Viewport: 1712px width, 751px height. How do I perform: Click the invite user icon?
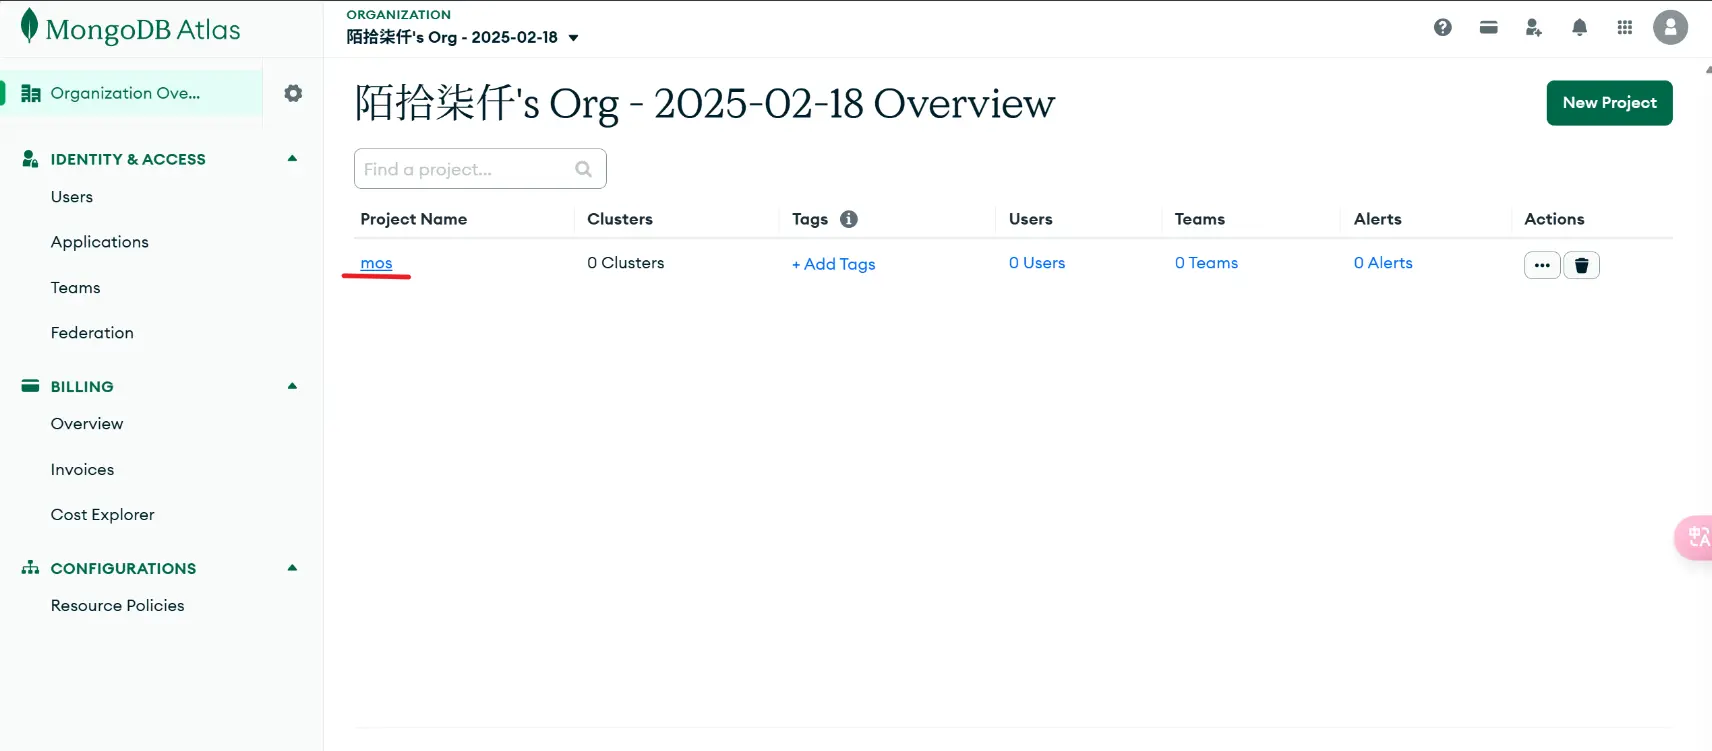coord(1533,28)
